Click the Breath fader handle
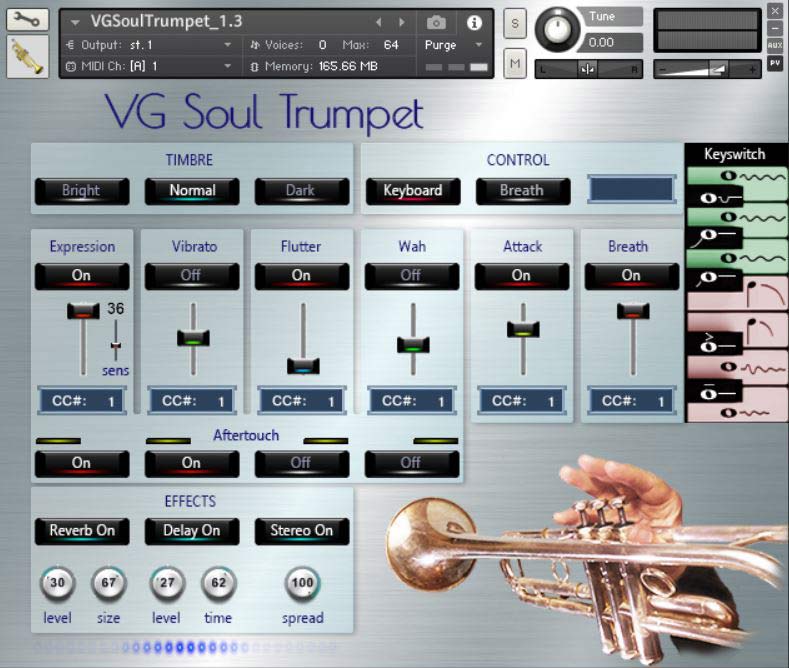 633,310
